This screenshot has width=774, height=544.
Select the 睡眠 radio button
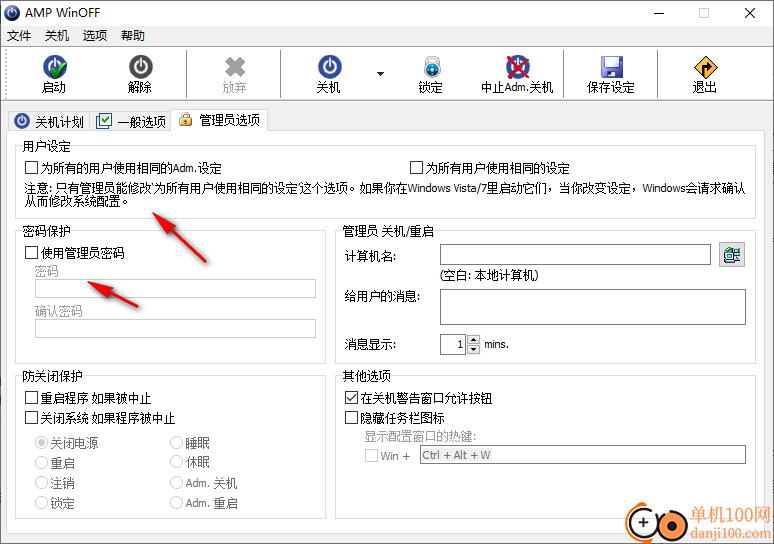point(177,442)
